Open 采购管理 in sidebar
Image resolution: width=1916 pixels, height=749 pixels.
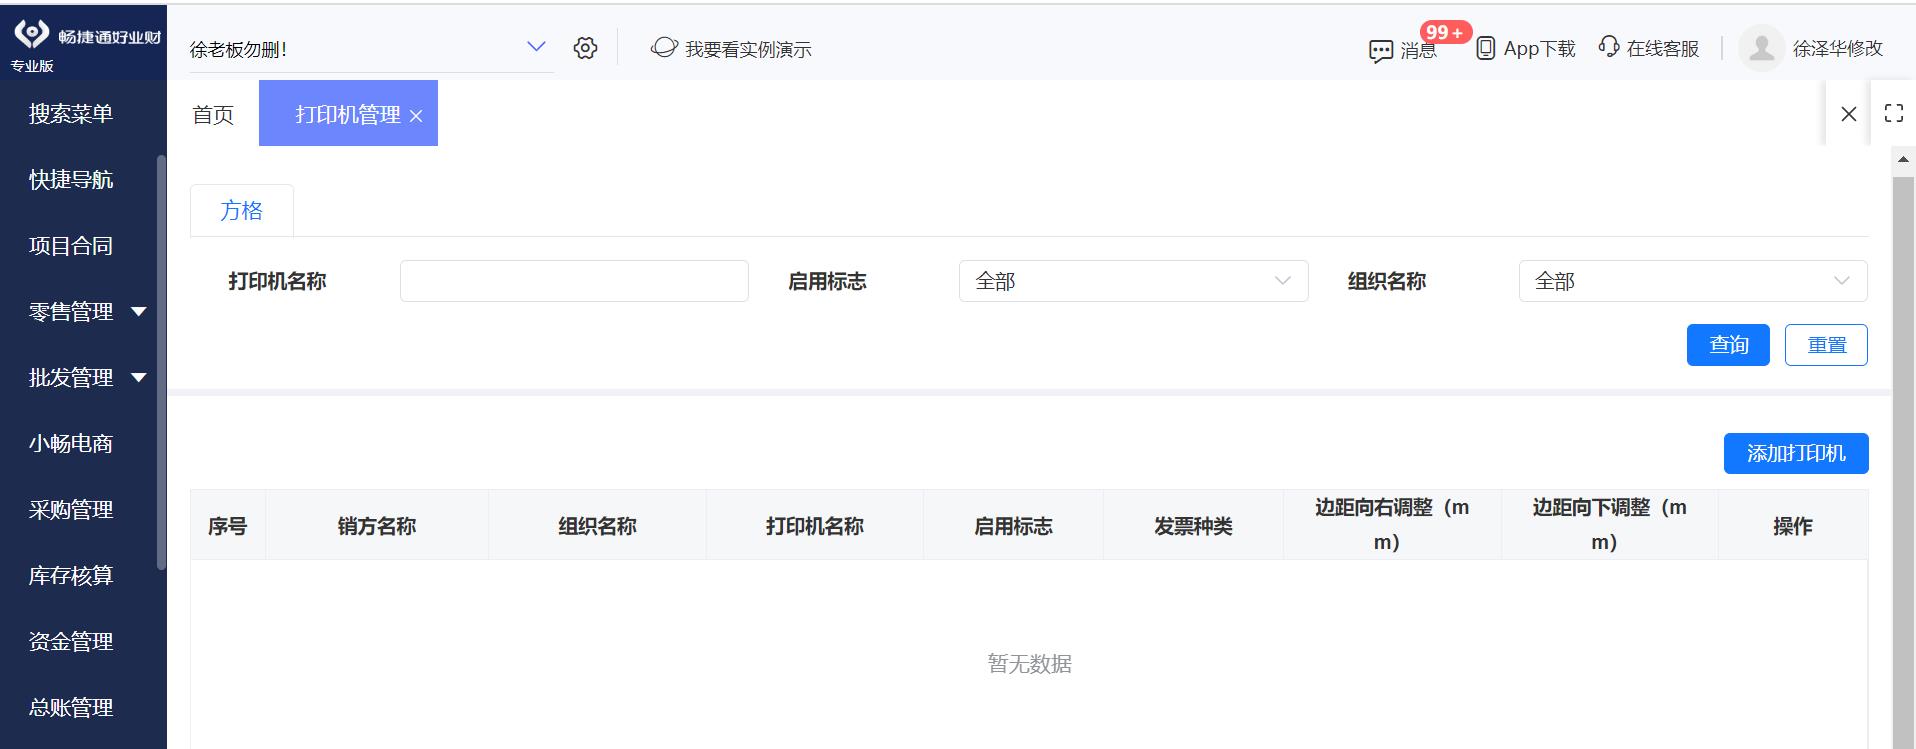tap(71, 510)
